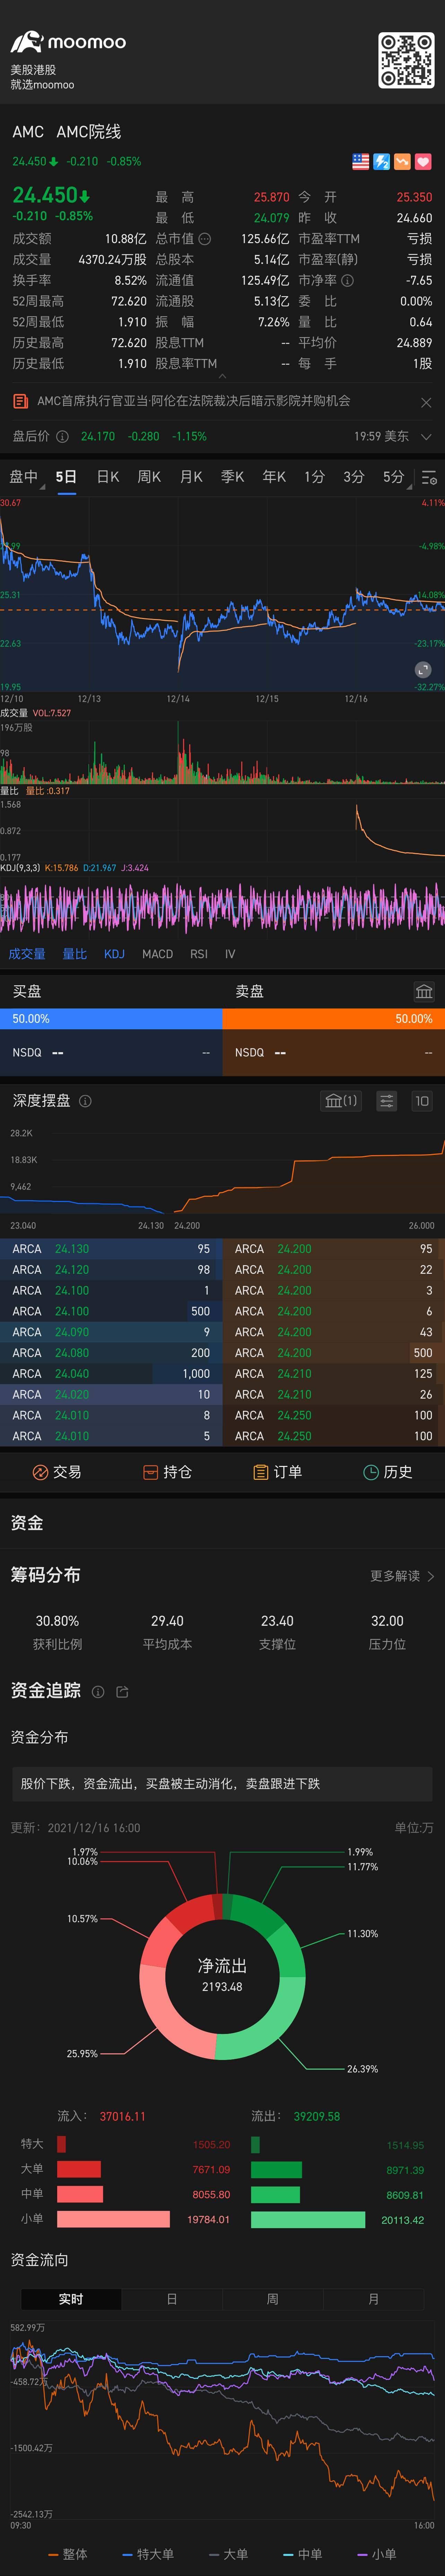This screenshot has width=445, height=2576.
Task: Tap the exchange bank icon beside 卖盘
Action: click(424, 992)
